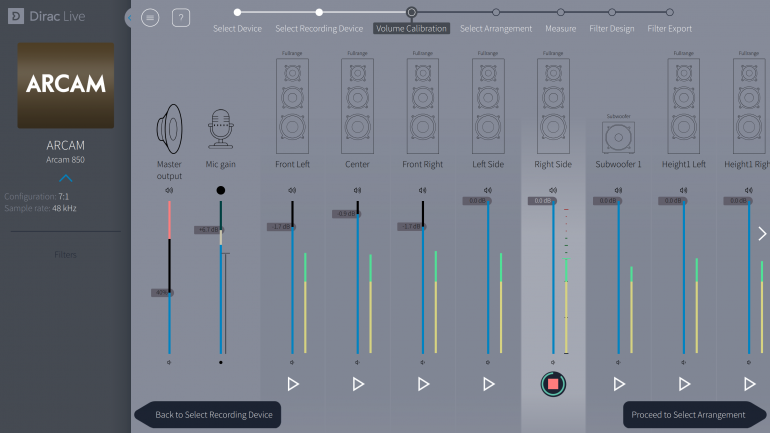
Task: Collapse the left sidebar panel arrow
Action: pyautogui.click(x=130, y=18)
